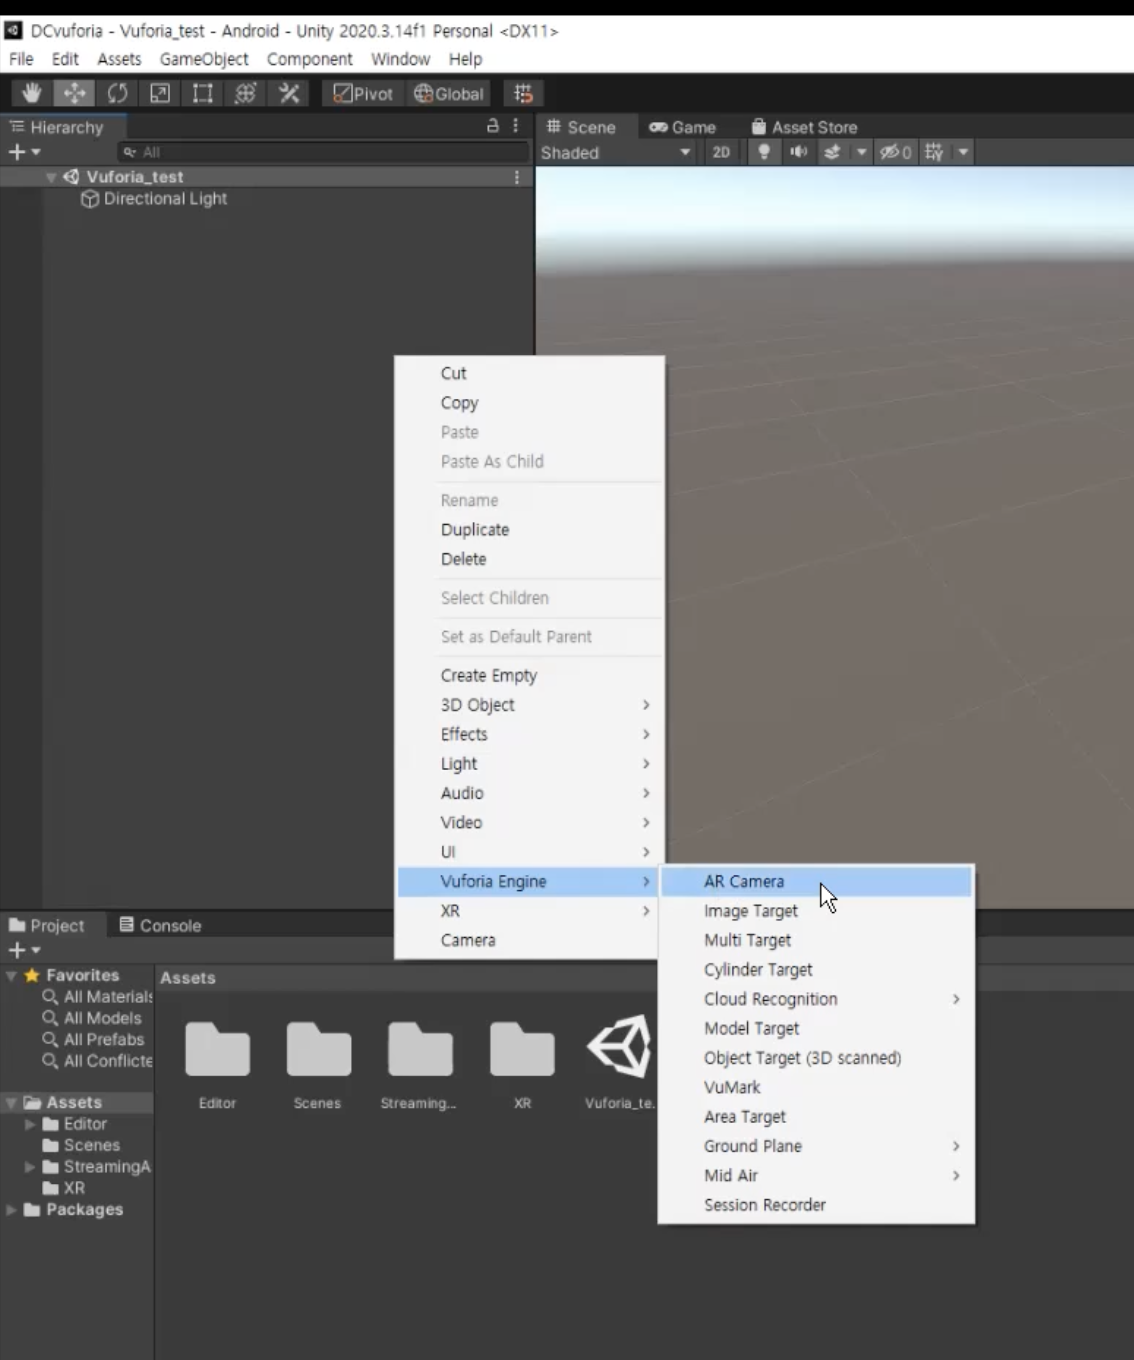Open the XR folder thumbnail

pos(522,1049)
